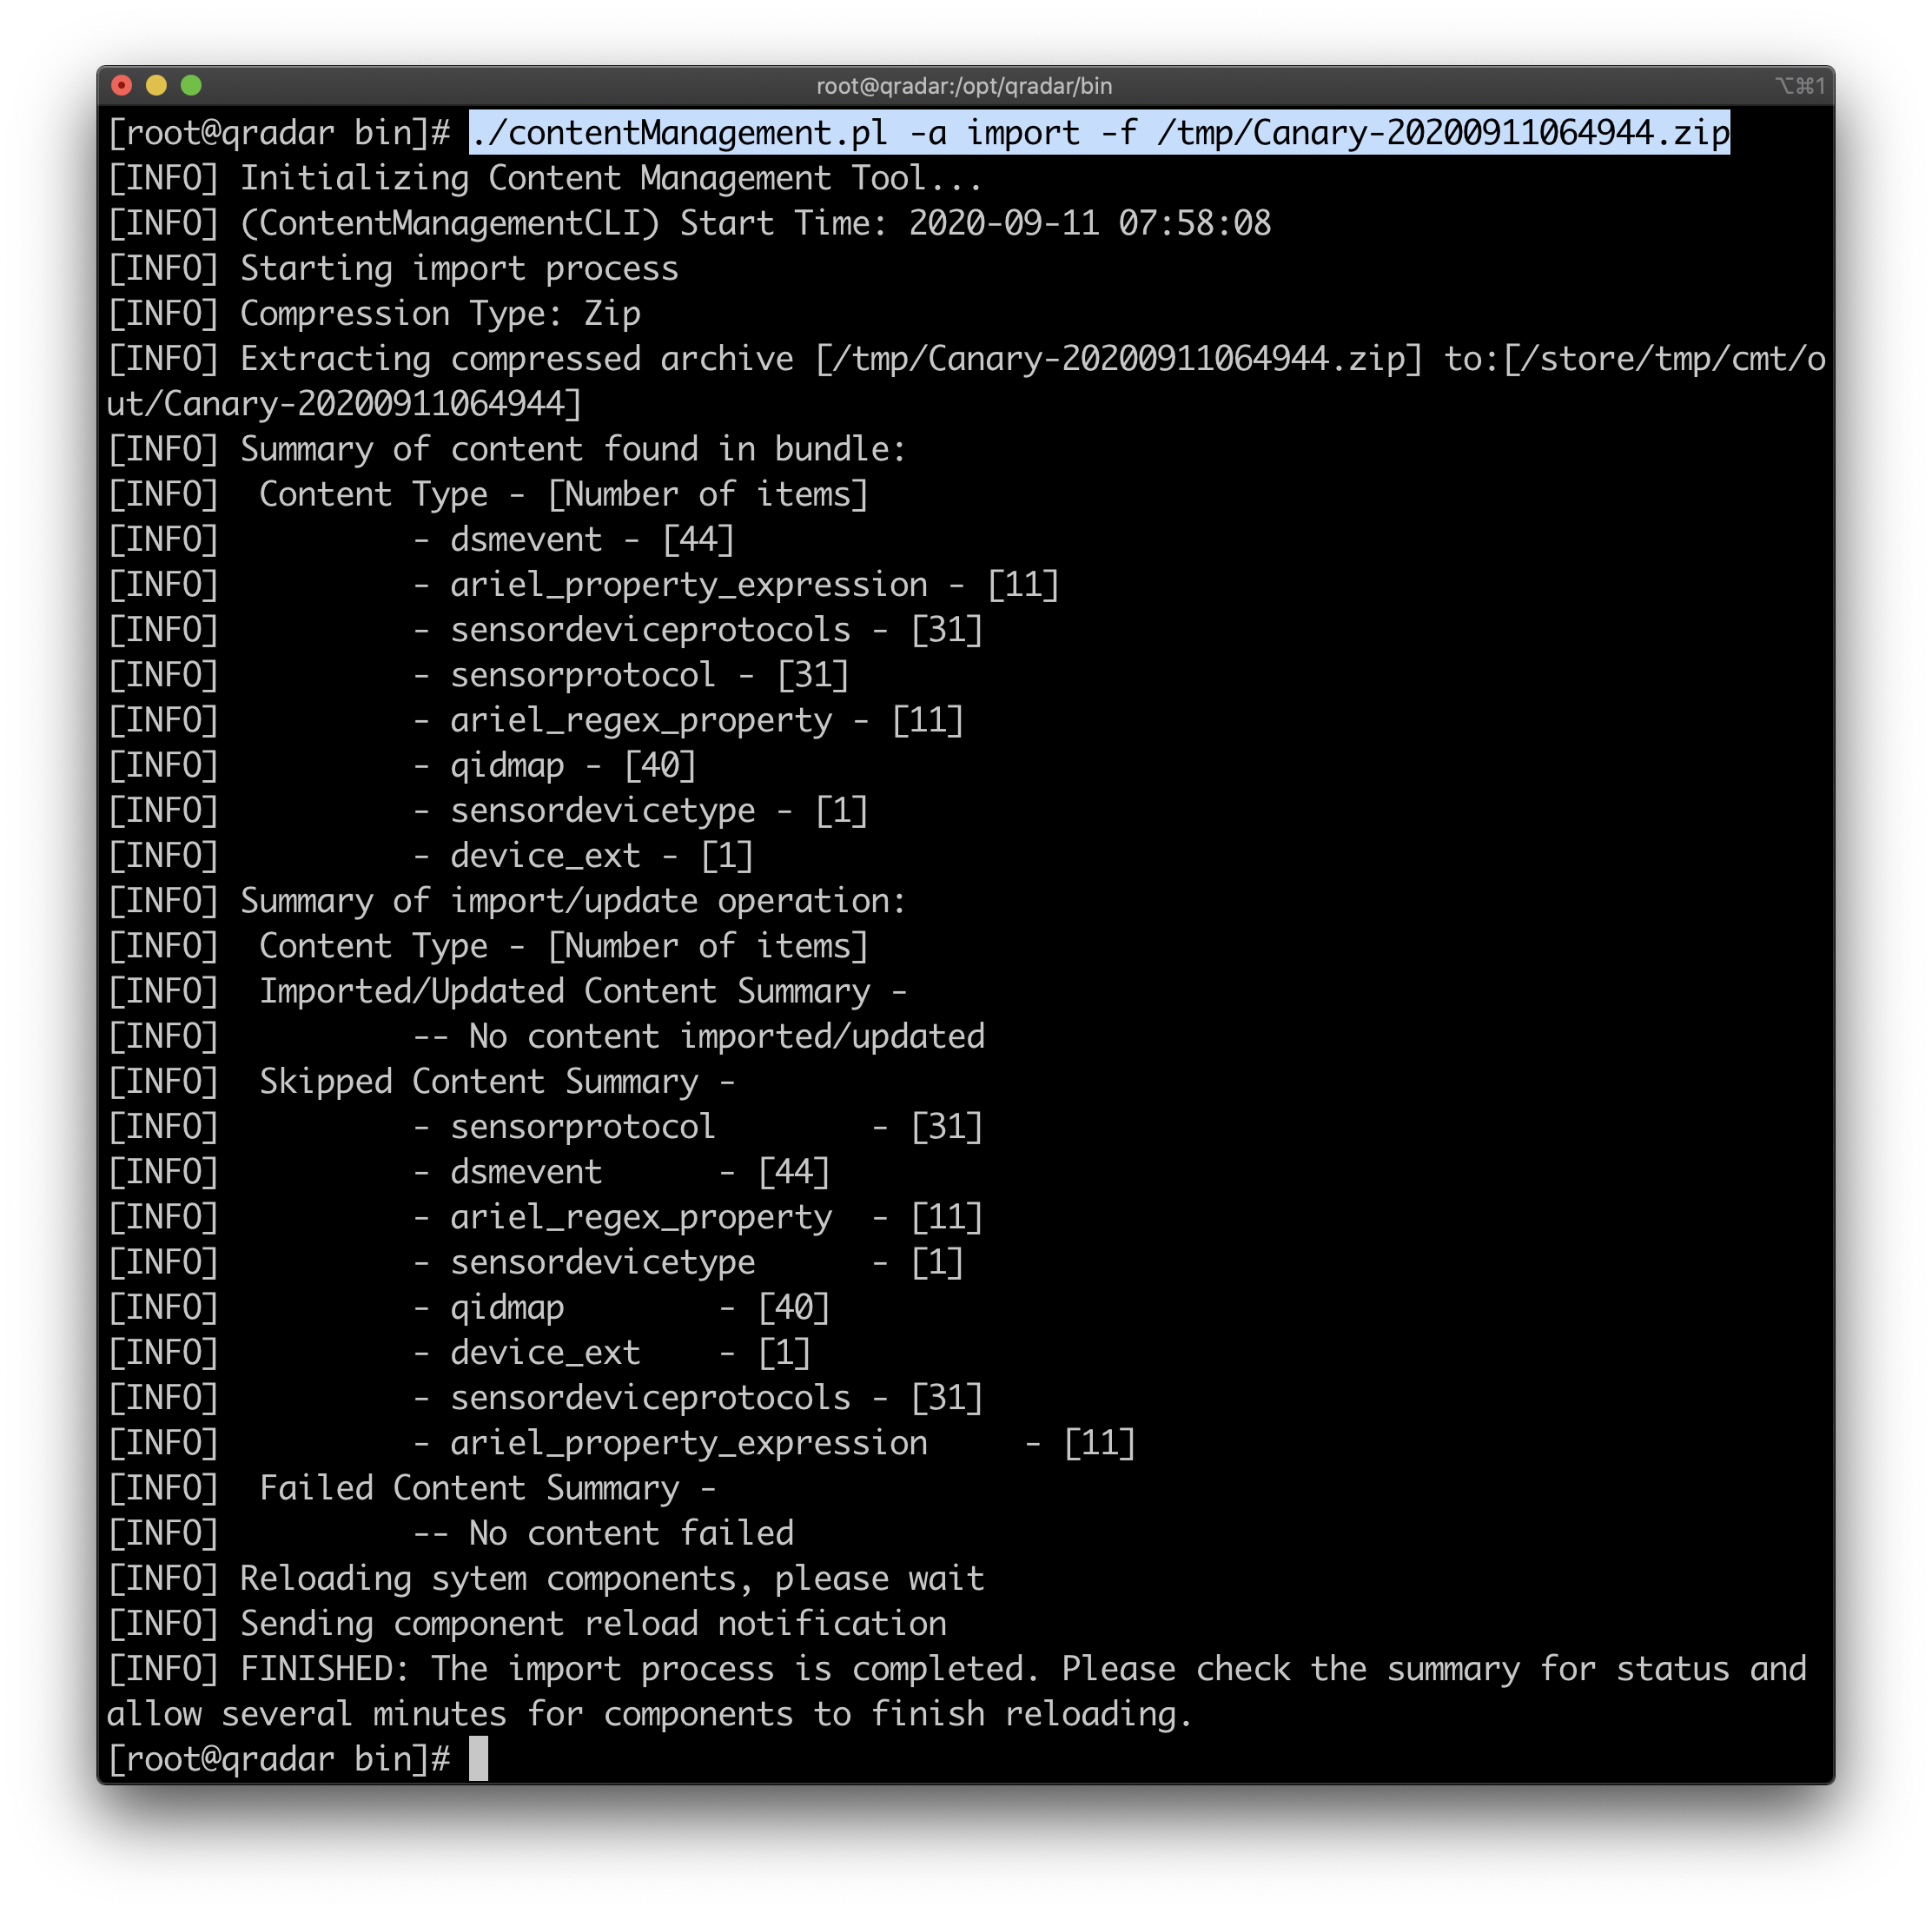Click skipped 'ariel_property_expression' entry under Skipped Content
The image size is (1932, 1913).
pyautogui.click(x=774, y=1443)
